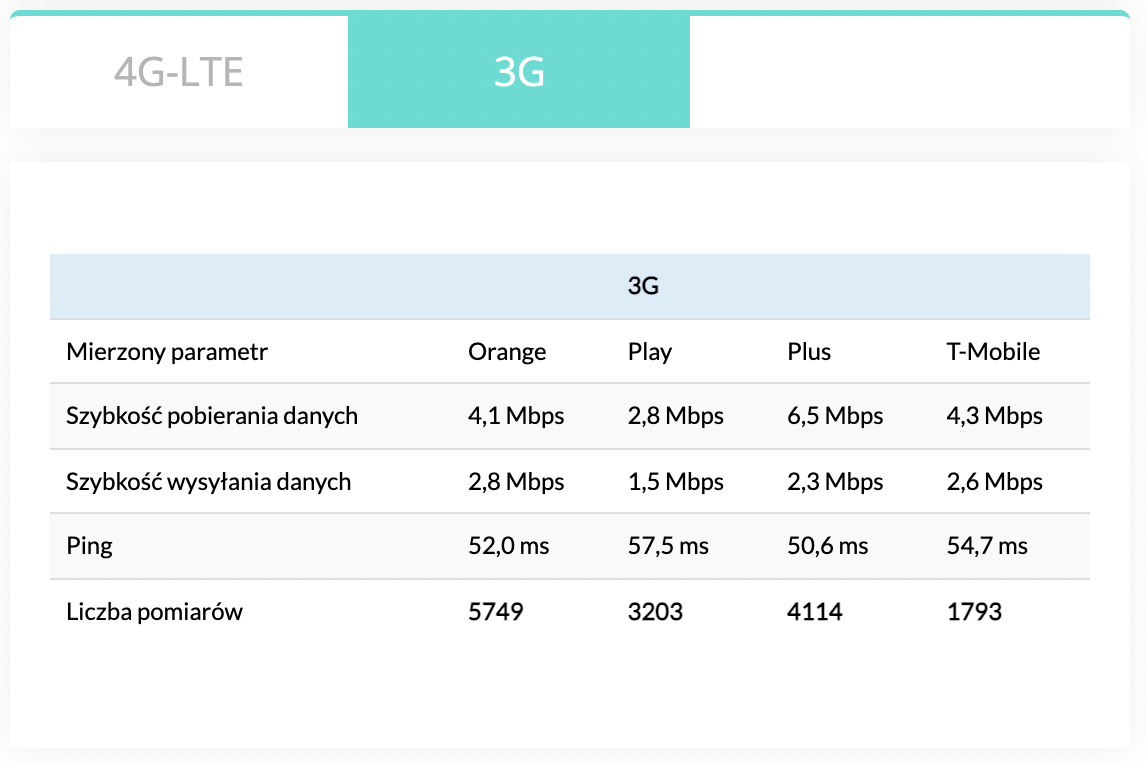Viewport: 1146px width, 762px height.
Task: Click the Liczba pomiarów row label
Action: click(x=154, y=611)
